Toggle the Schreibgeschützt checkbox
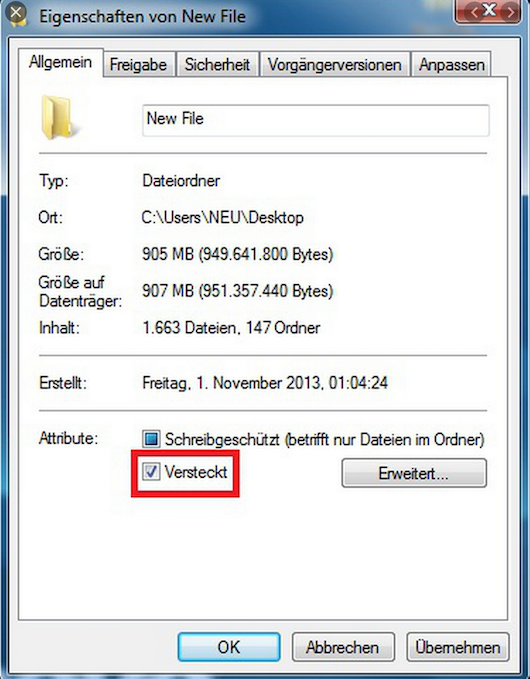Image resolution: width=530 pixels, height=679 pixels. point(151,439)
